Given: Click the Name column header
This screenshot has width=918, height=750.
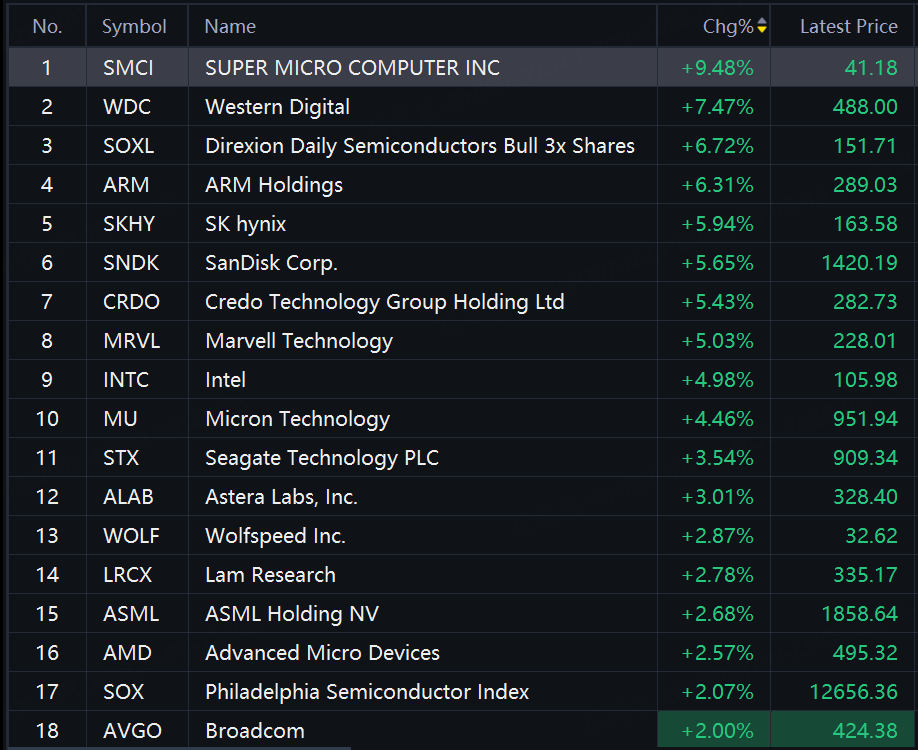Looking at the screenshot, I should [x=230, y=26].
